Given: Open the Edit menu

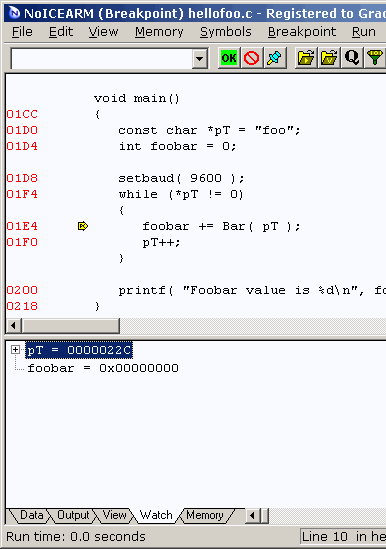Looking at the screenshot, I should 61,32.
